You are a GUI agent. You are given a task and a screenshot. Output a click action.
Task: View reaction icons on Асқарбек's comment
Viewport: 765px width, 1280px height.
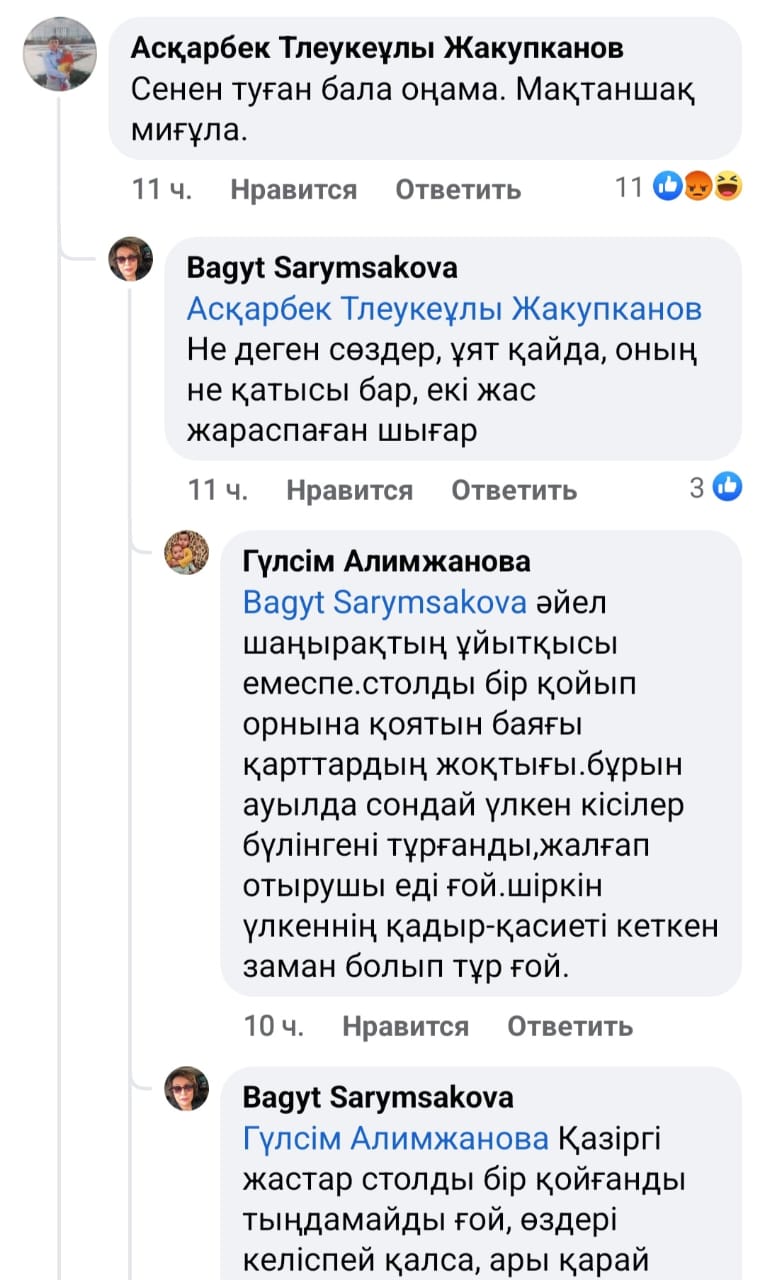coord(698,186)
